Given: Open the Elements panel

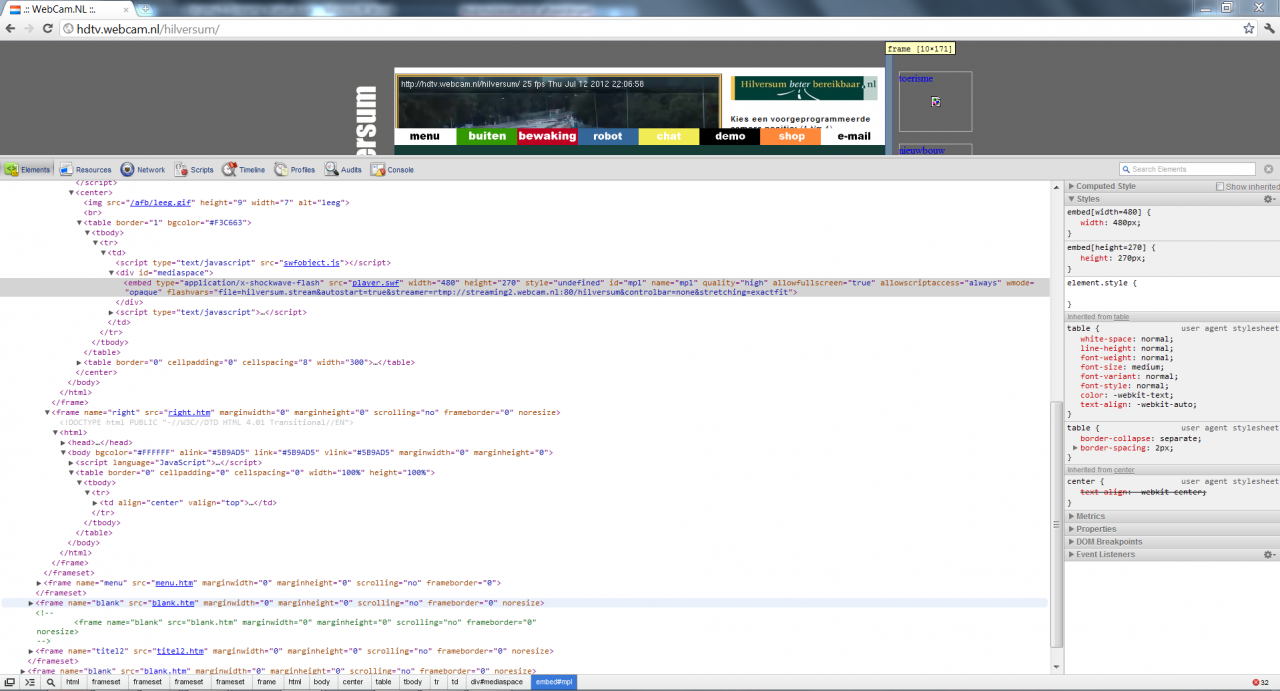Looking at the screenshot, I should click(28, 170).
